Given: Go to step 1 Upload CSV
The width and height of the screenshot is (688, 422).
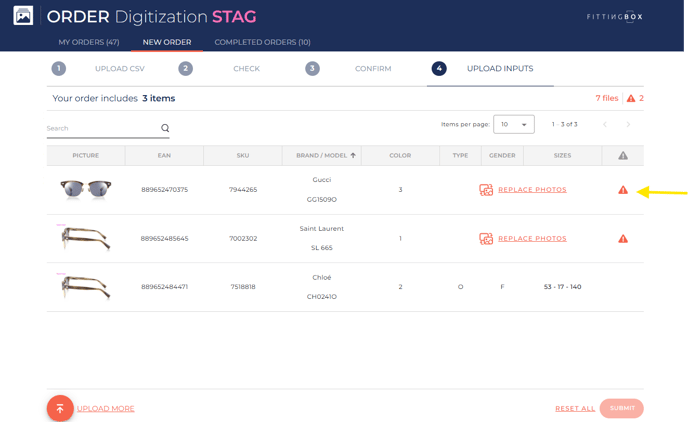Looking at the screenshot, I should click(x=119, y=68).
